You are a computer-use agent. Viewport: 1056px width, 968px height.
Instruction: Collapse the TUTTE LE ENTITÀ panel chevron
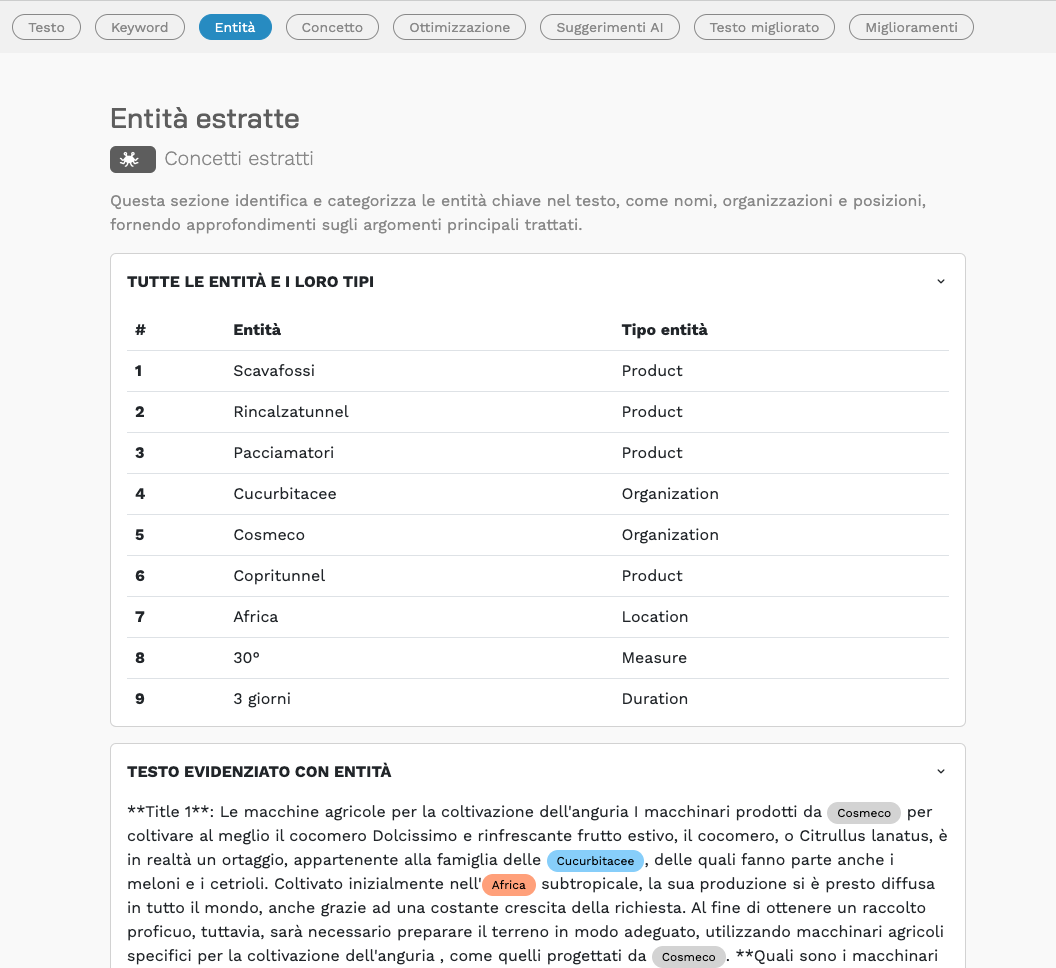940,281
